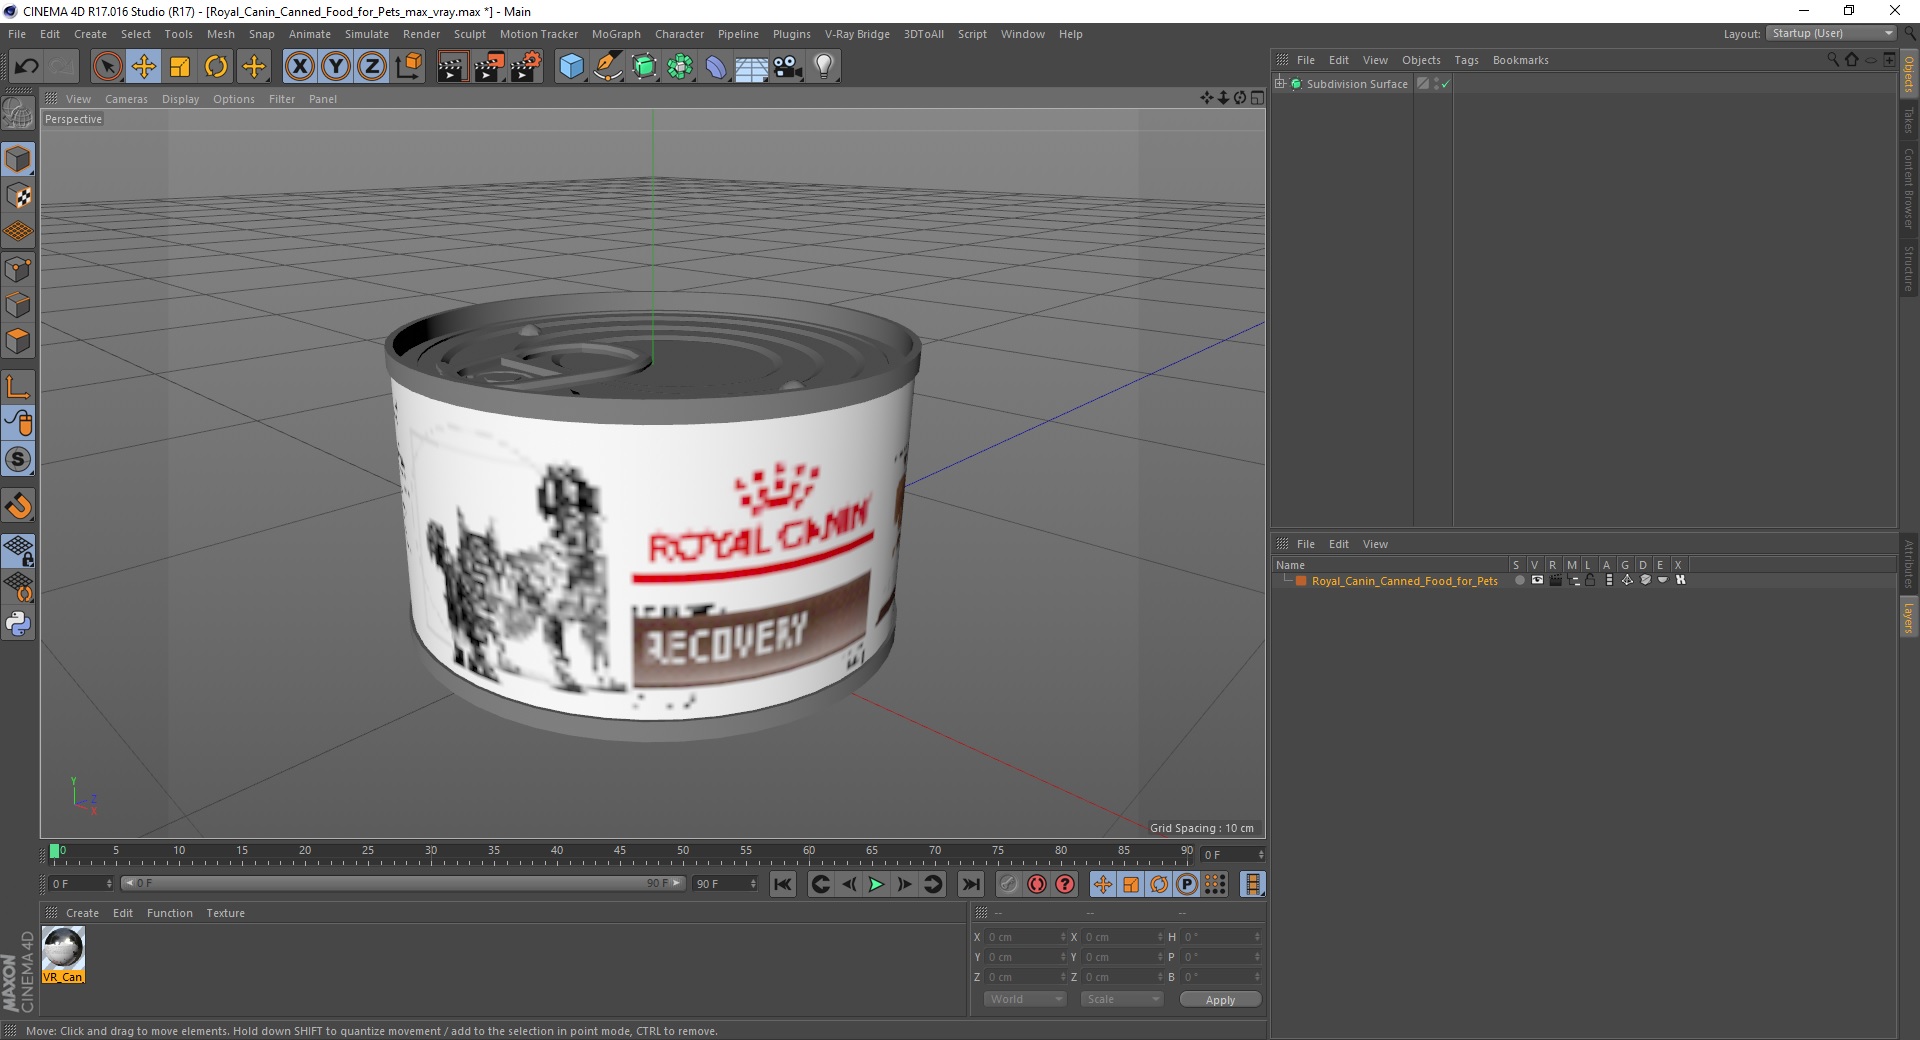Viewport: 1920px width, 1040px height.
Task: Open the Layout dropdown Startup (User)
Action: (x=1832, y=33)
